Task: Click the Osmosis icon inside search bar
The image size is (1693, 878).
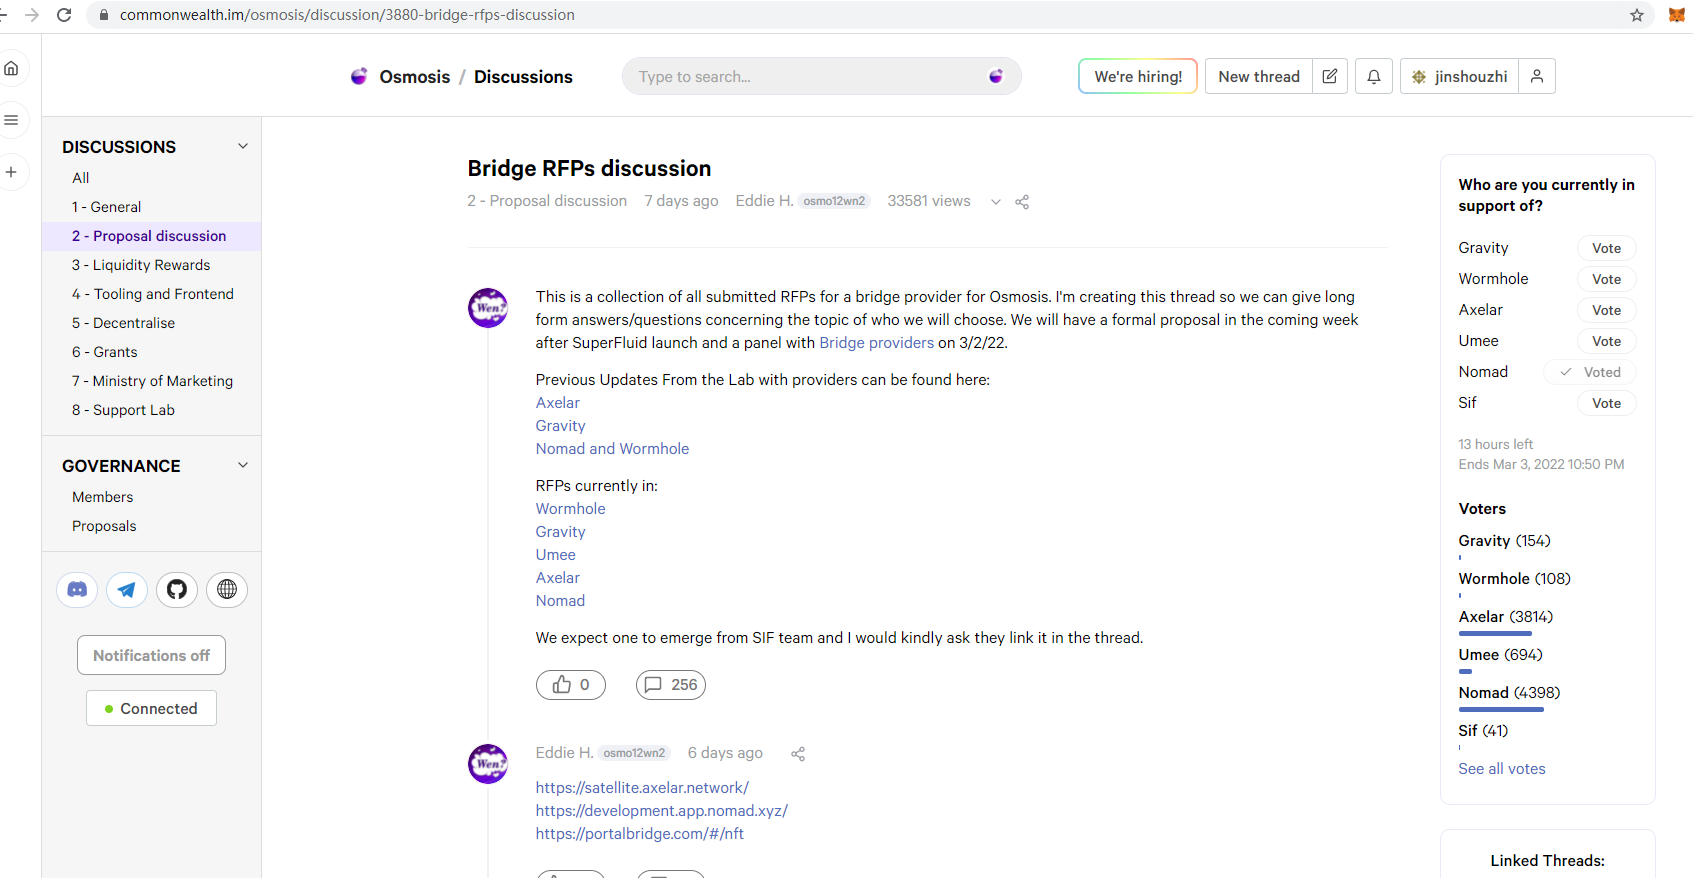Action: click(x=996, y=76)
